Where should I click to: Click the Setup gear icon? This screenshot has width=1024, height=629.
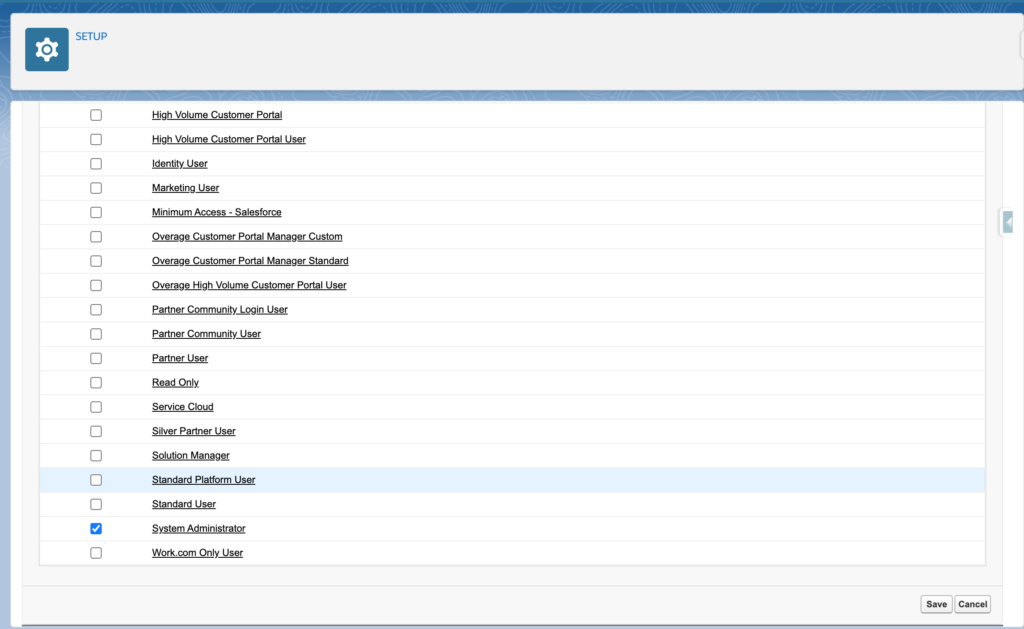tap(46, 48)
